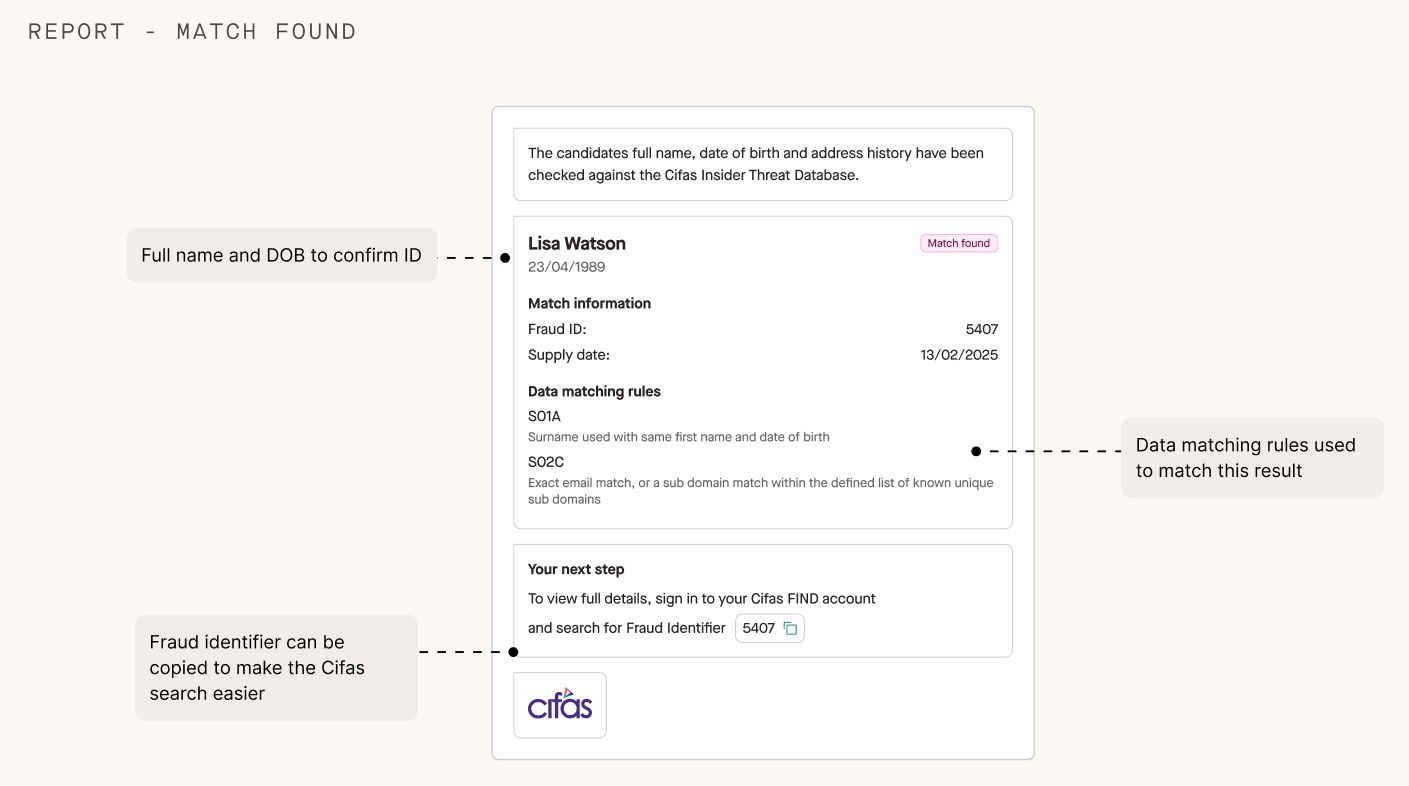Image resolution: width=1409 pixels, height=786 pixels.
Task: Select the copy-to-clipboard symbol in the next step section
Action: (789, 627)
